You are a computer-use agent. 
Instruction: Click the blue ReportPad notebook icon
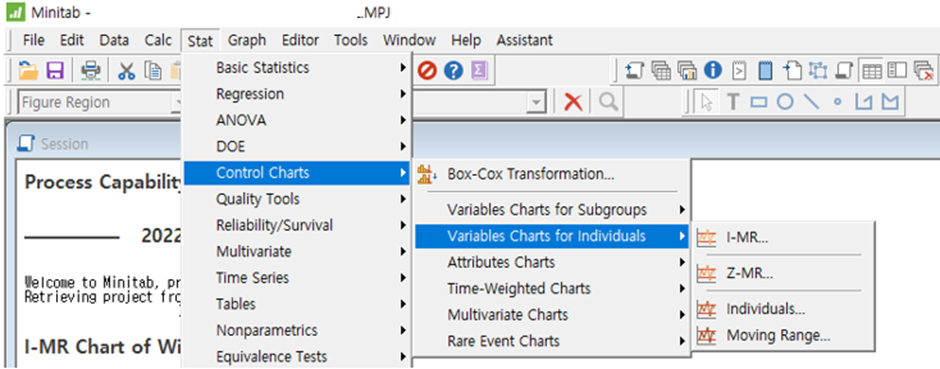766,71
